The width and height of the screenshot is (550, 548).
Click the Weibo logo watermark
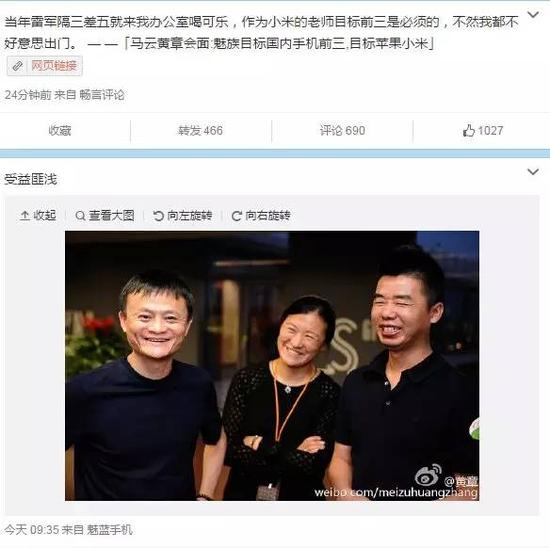point(428,475)
